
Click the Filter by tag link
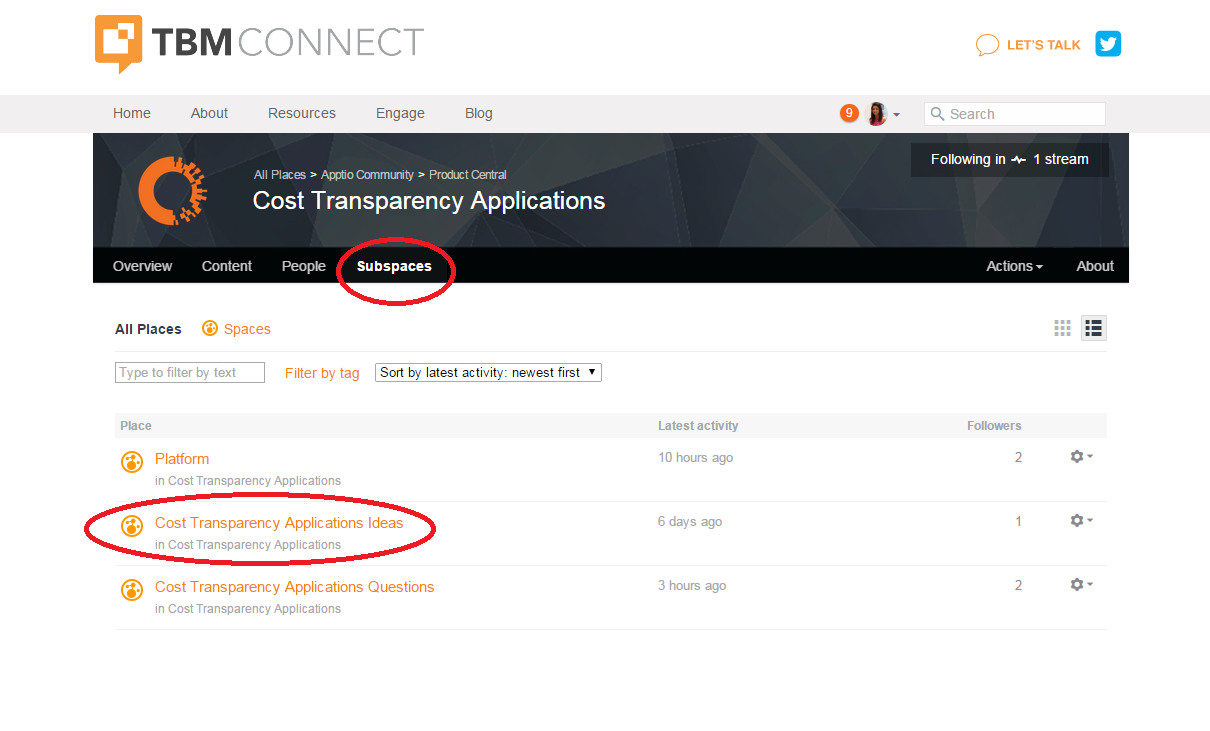coord(322,373)
